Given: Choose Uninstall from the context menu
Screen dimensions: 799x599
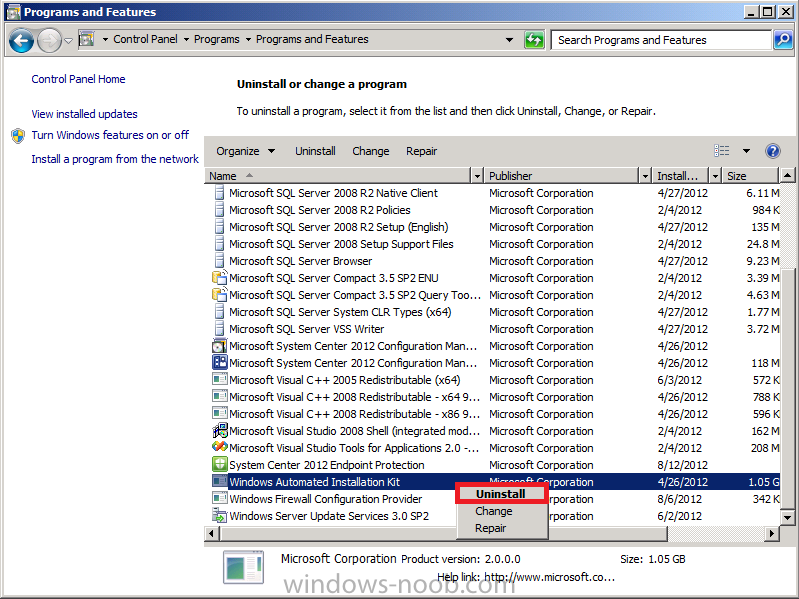Looking at the screenshot, I should pos(501,494).
